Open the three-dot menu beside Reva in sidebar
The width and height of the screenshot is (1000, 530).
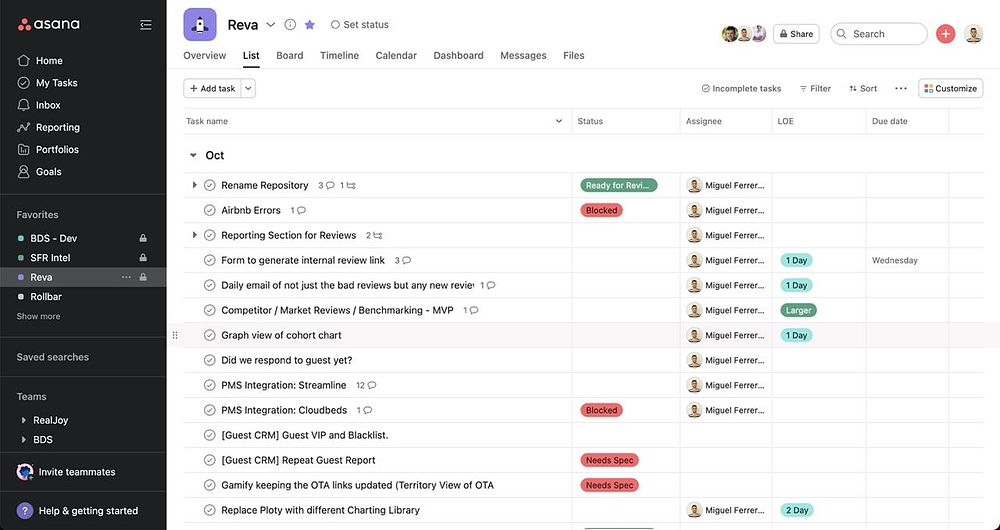click(x=126, y=277)
